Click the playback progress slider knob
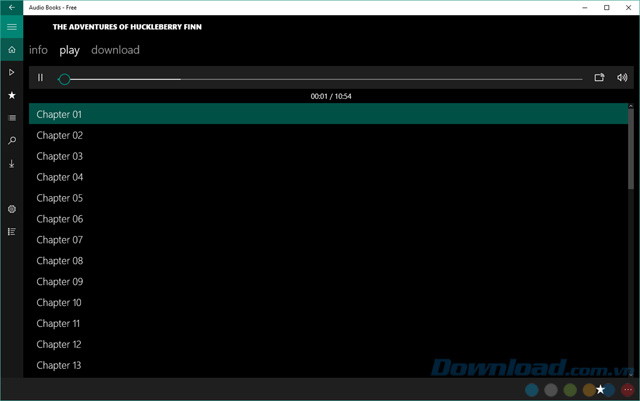This screenshot has width=640, height=401. [x=64, y=79]
